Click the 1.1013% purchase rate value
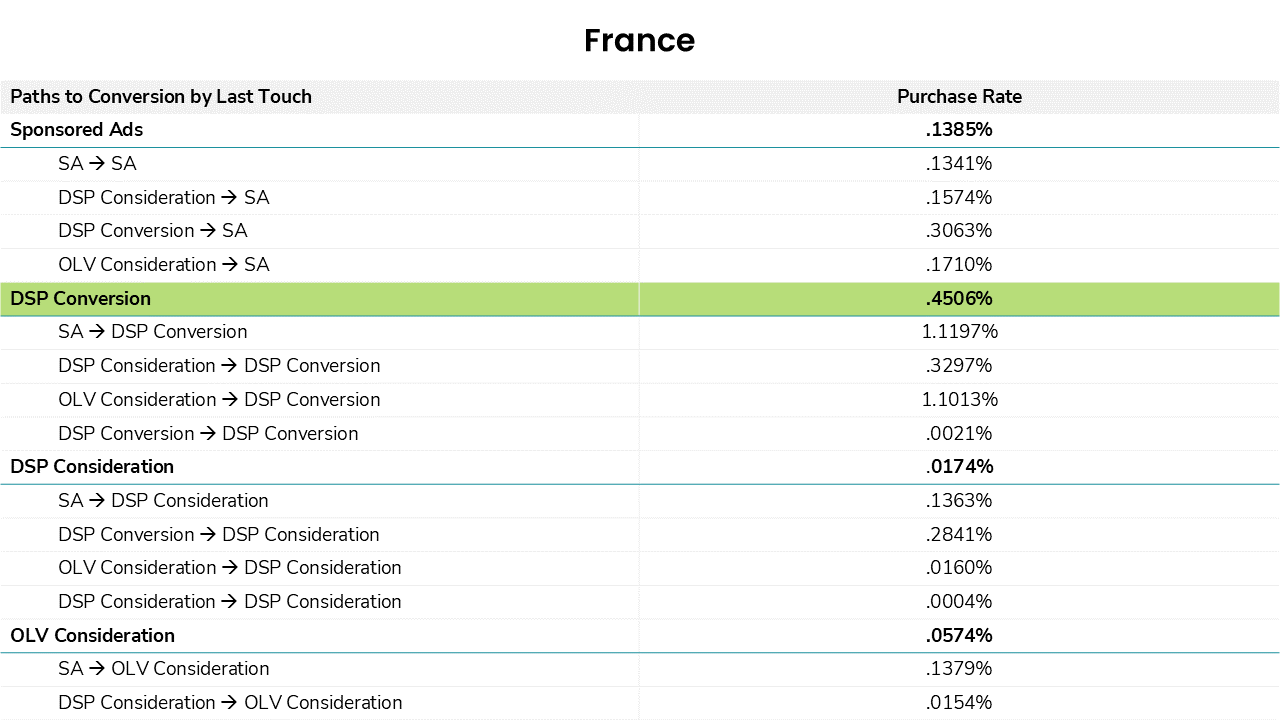The height and width of the screenshot is (720, 1280). pyautogui.click(x=959, y=400)
